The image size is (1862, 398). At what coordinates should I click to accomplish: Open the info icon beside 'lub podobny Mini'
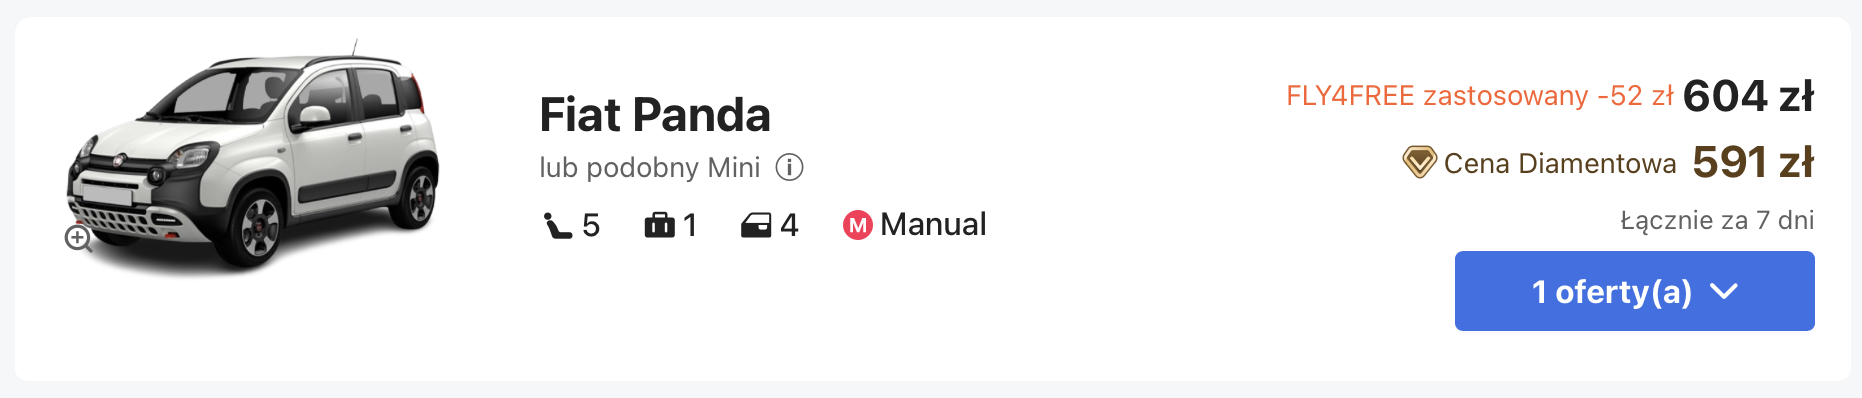[789, 167]
